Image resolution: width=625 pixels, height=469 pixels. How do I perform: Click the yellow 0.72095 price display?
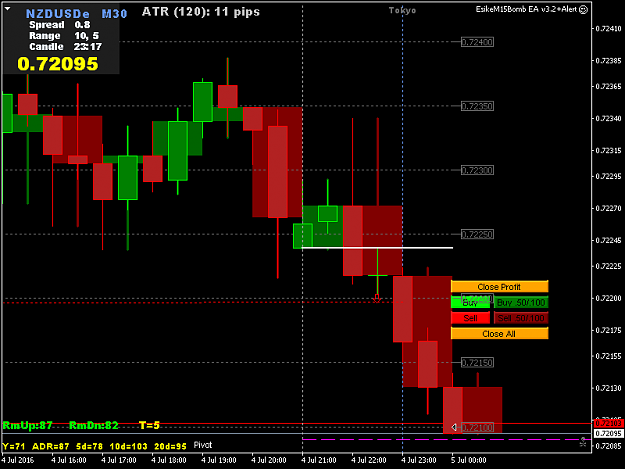[x=58, y=64]
